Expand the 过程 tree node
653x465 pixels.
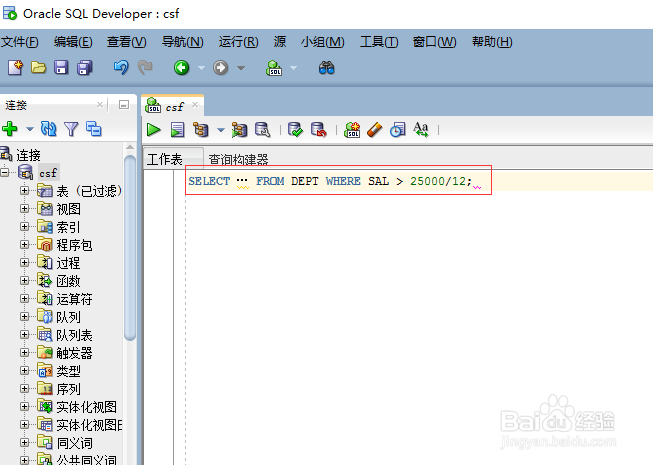[24, 262]
